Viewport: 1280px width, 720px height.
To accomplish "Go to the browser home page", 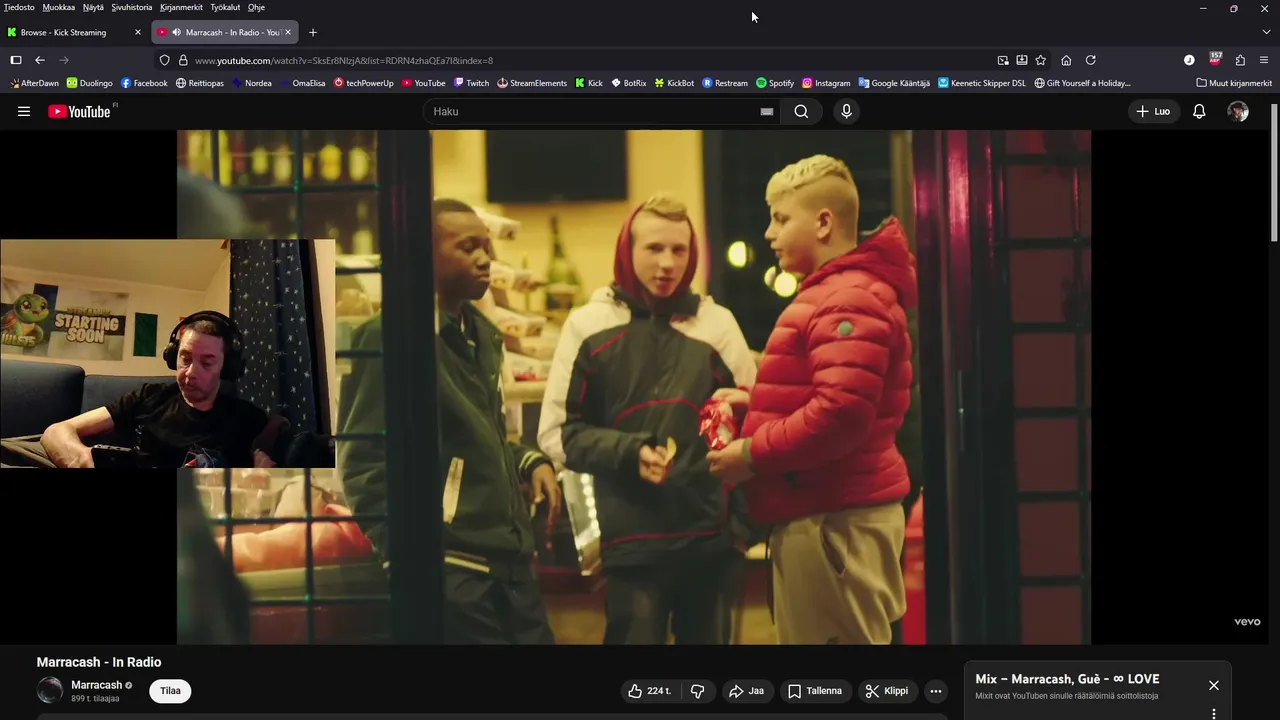I will pos(1066,60).
